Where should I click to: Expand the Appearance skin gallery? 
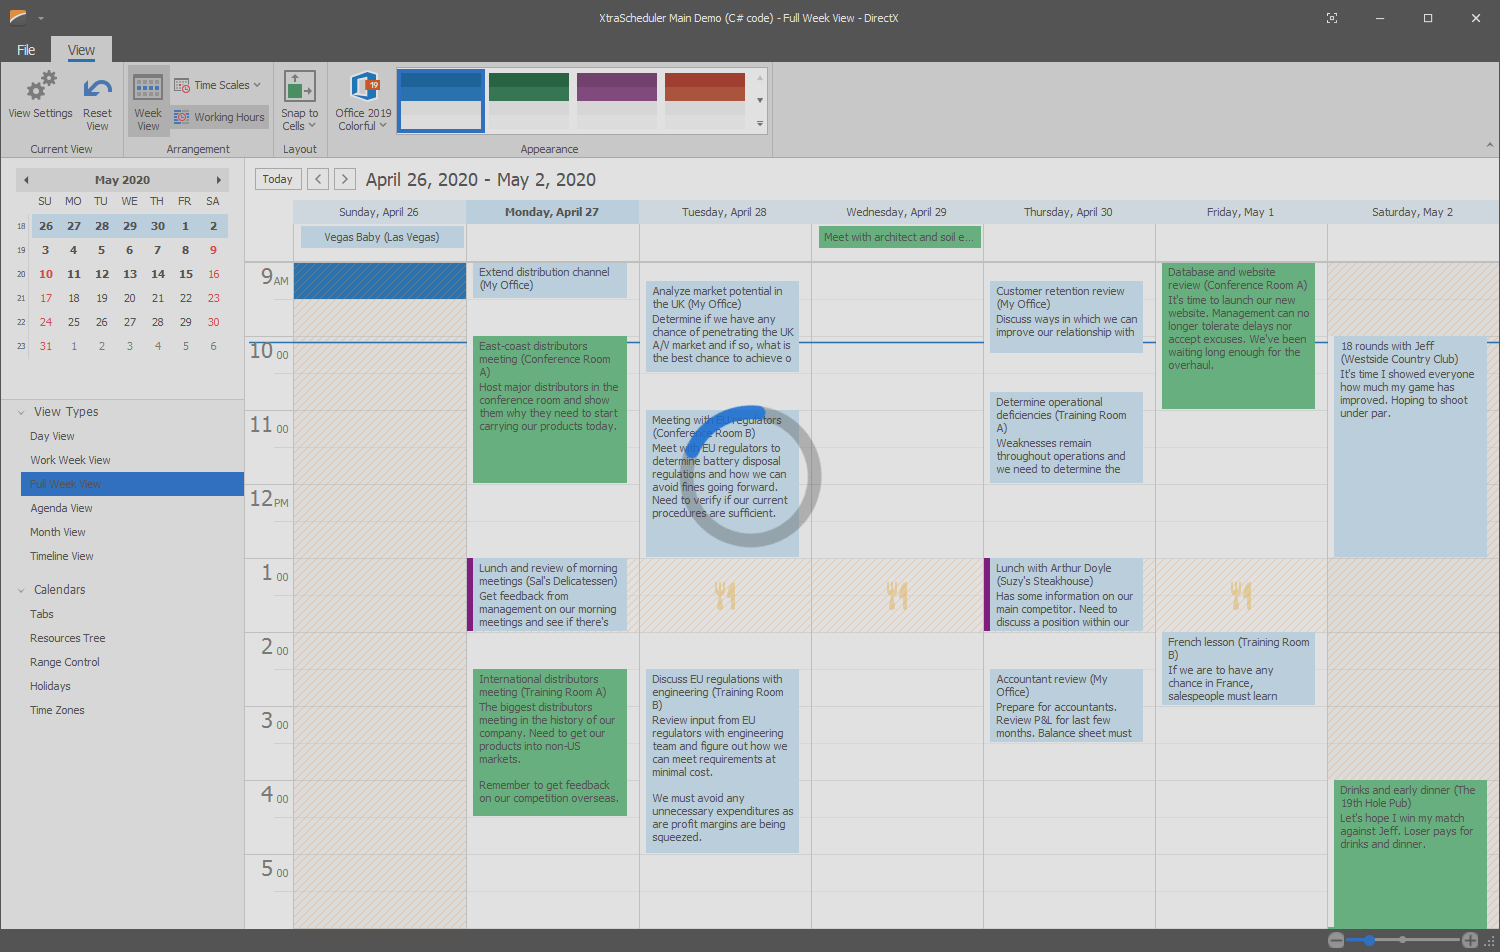click(x=761, y=124)
